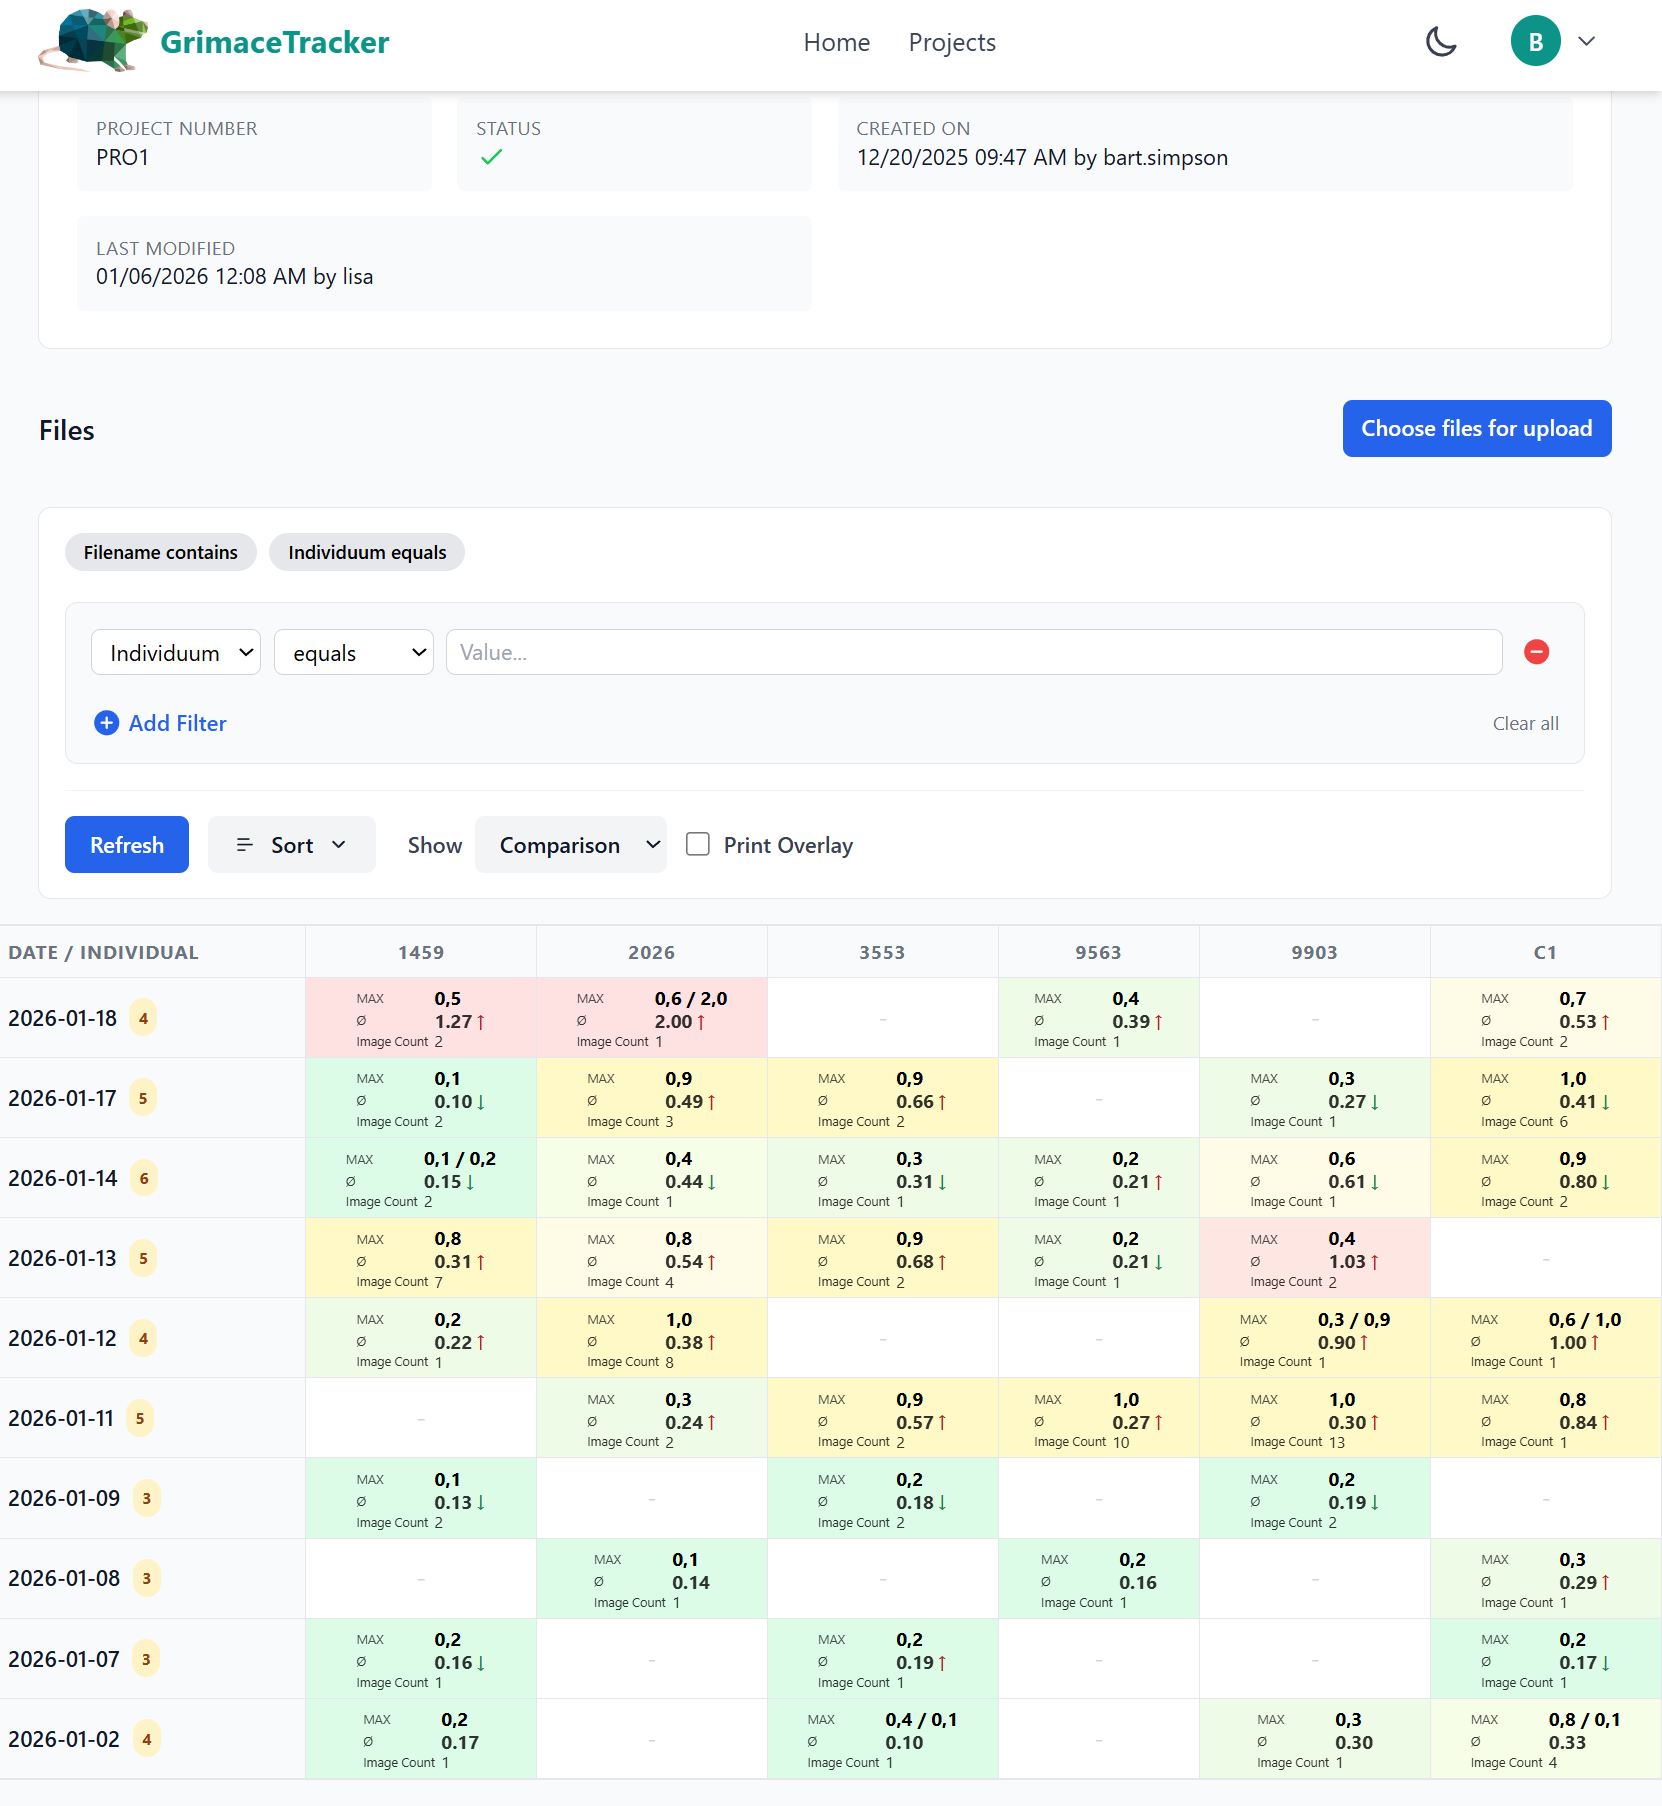
Task: Click the green status checkmark
Action: pos(491,157)
